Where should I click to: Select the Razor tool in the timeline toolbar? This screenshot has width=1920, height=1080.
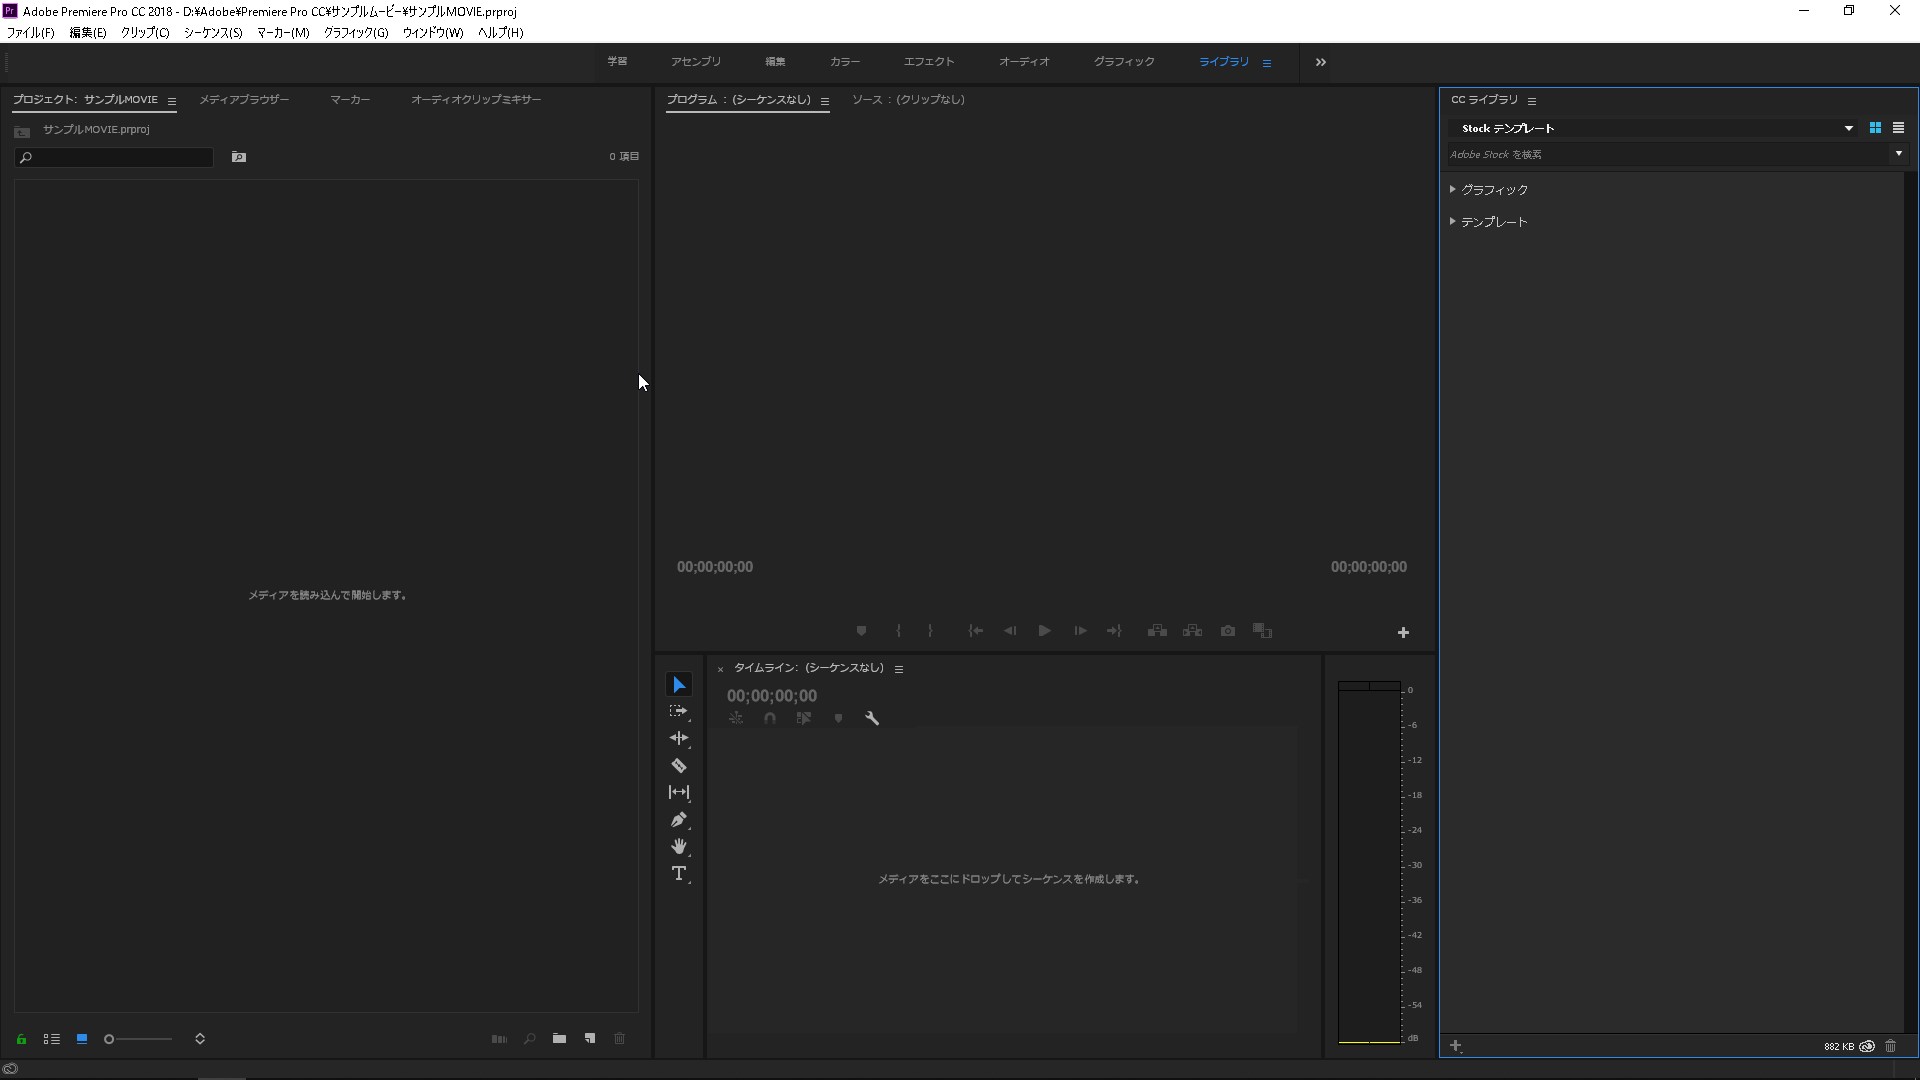pyautogui.click(x=679, y=765)
